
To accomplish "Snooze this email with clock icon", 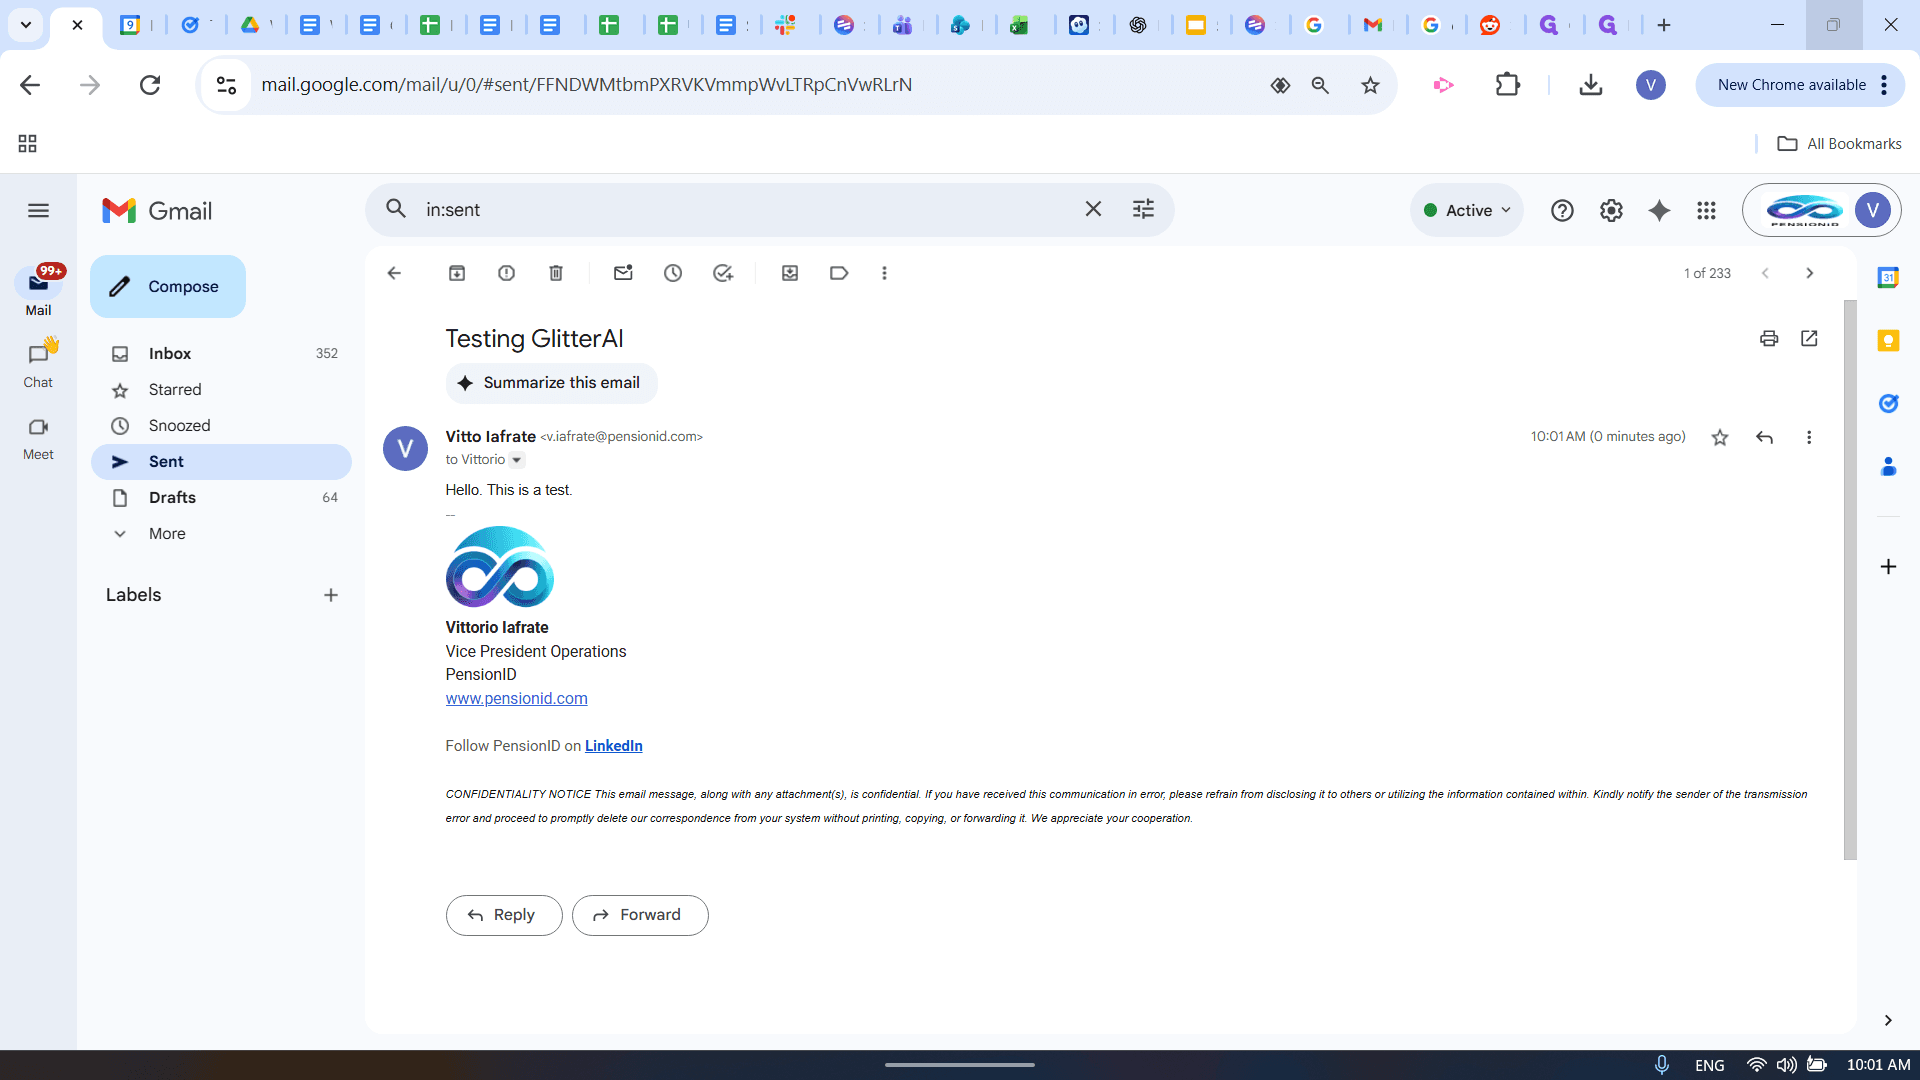I will click(x=673, y=273).
